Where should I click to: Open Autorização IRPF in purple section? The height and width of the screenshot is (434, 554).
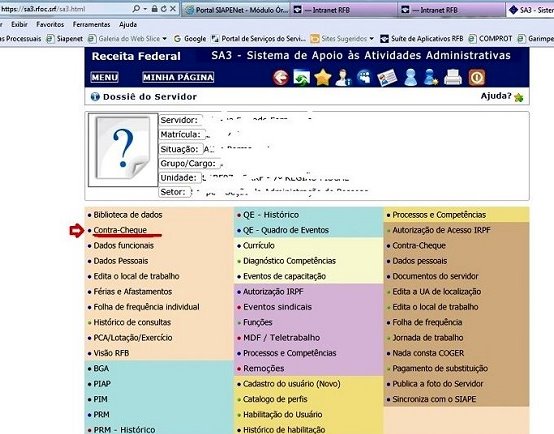(x=273, y=292)
